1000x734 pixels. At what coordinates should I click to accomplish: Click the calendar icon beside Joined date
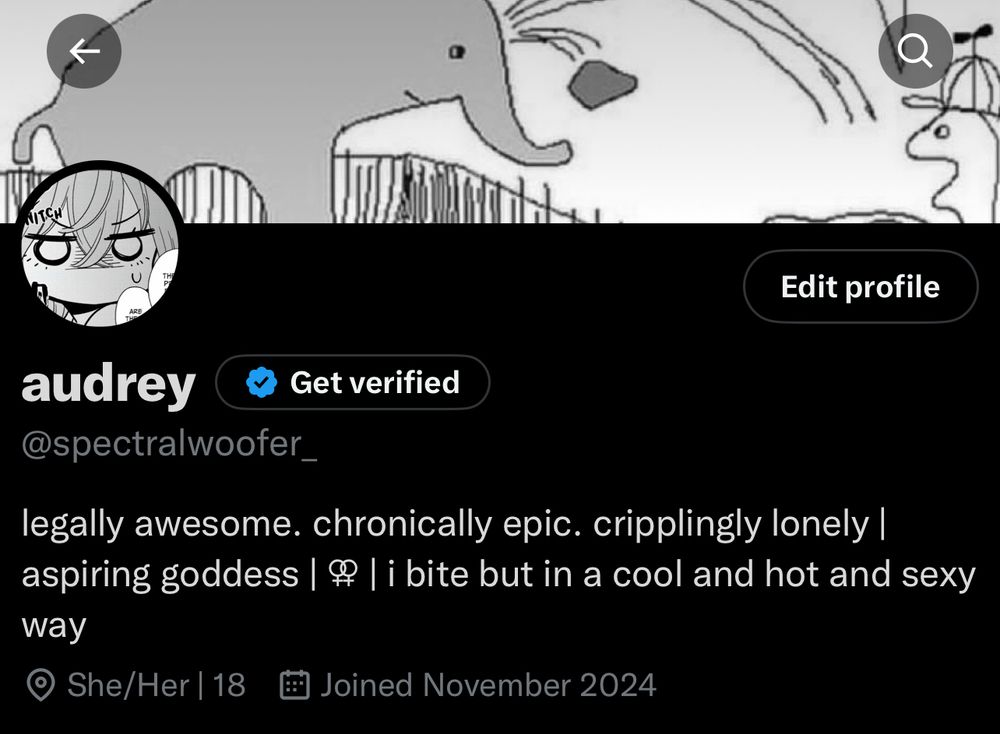click(295, 685)
